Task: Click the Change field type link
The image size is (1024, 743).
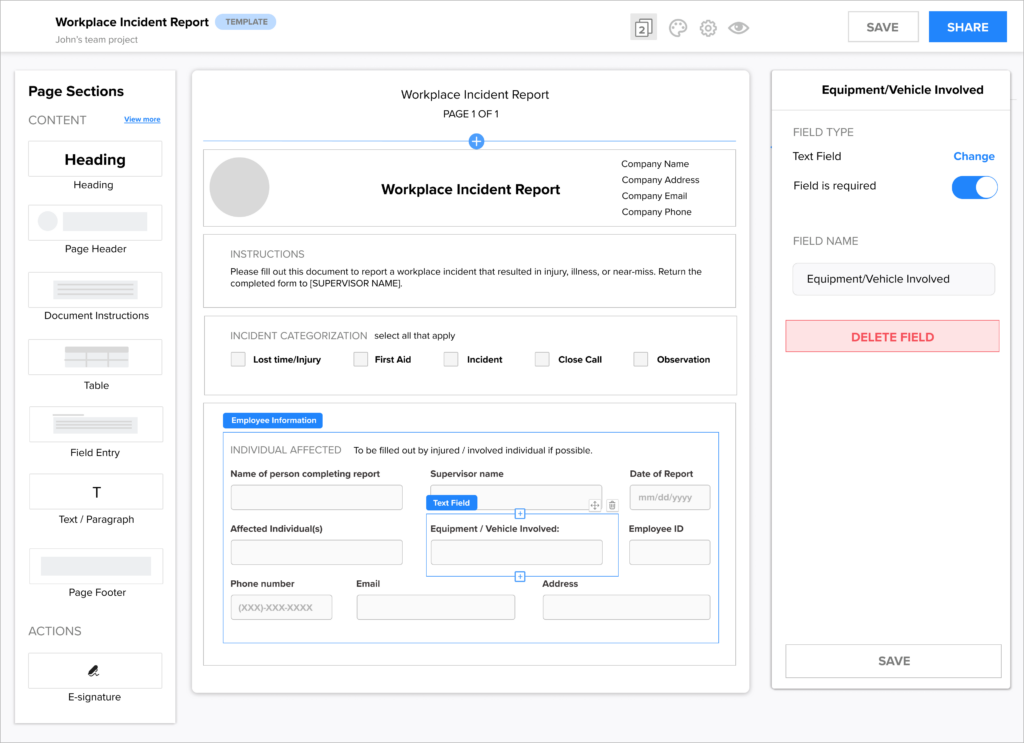Action: 973,156
